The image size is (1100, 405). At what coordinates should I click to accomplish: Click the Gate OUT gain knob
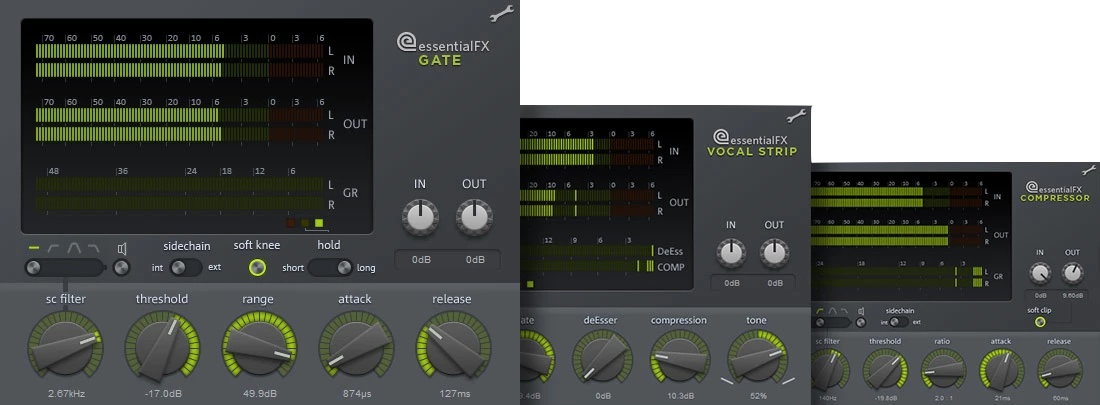pos(474,217)
